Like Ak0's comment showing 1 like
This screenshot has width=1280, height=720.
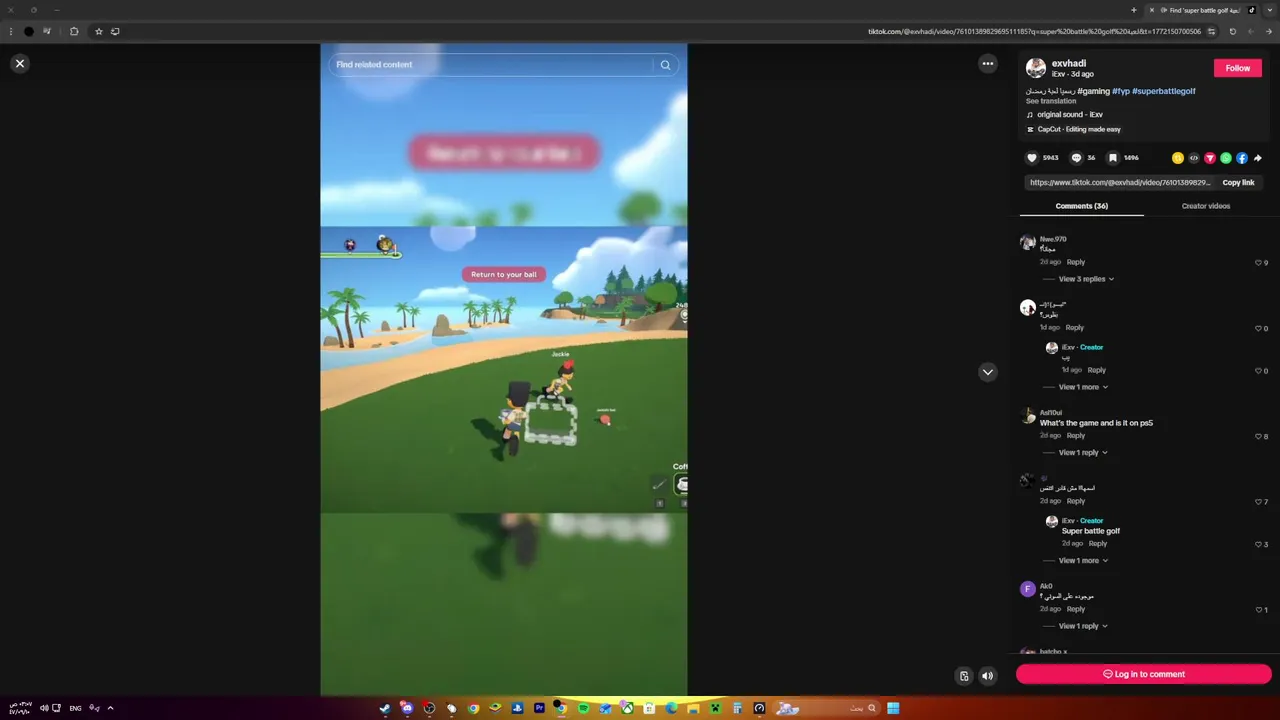1259,610
